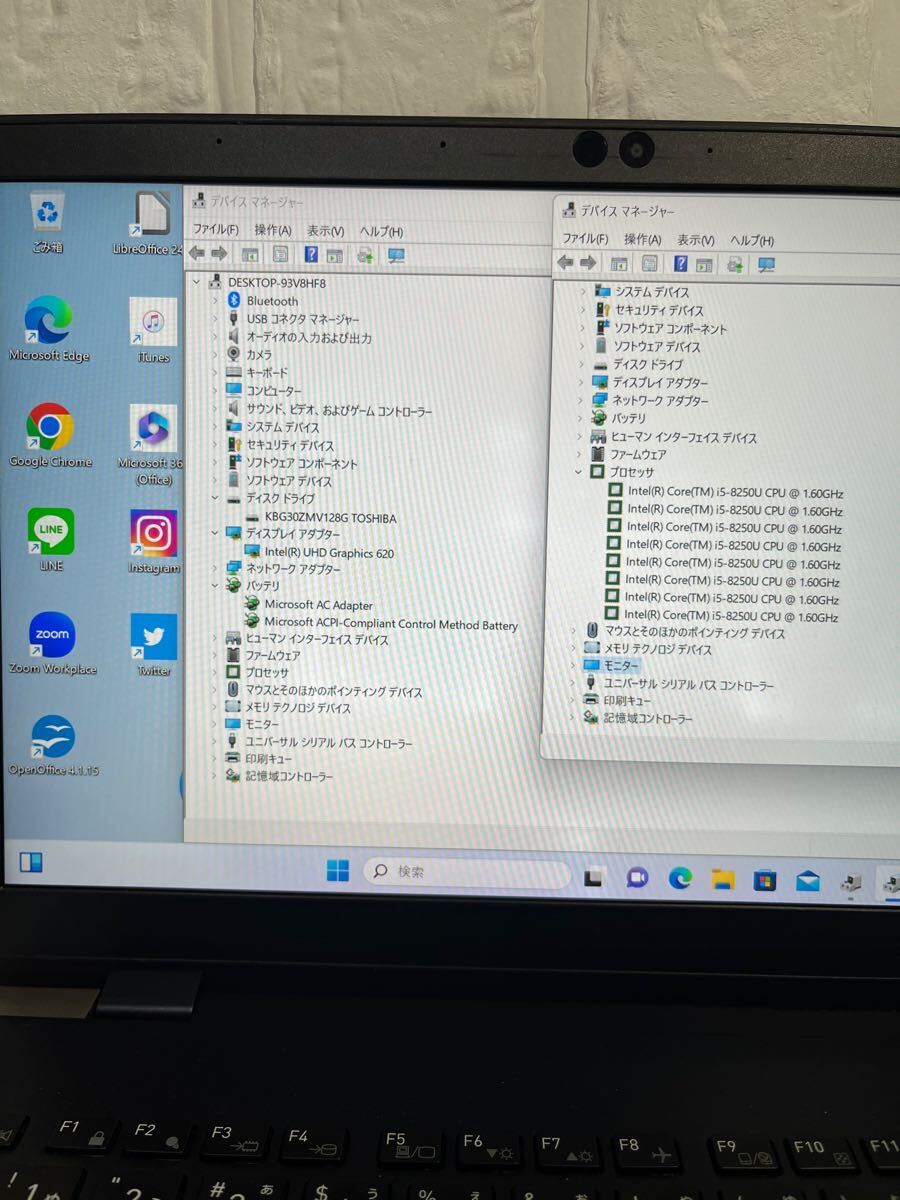
Task: Click Forward arrow in DESKTOP-93V8HF8 Device Manager toolbar
Action: coord(219,254)
